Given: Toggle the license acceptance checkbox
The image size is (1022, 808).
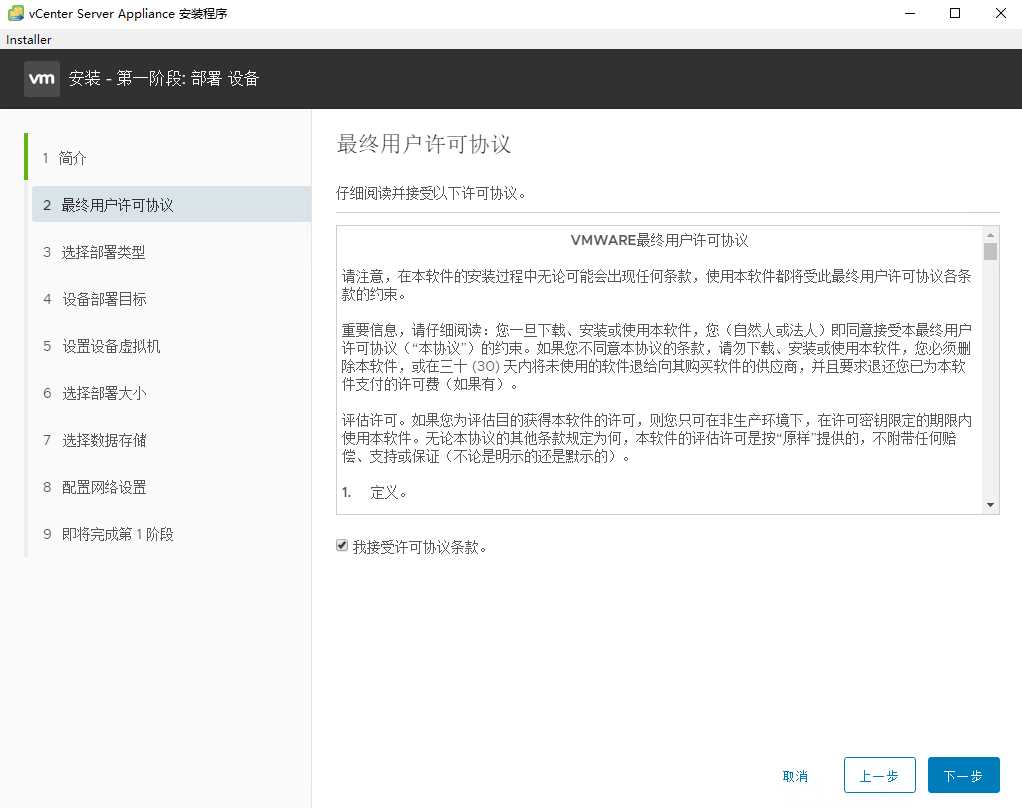Looking at the screenshot, I should (342, 545).
